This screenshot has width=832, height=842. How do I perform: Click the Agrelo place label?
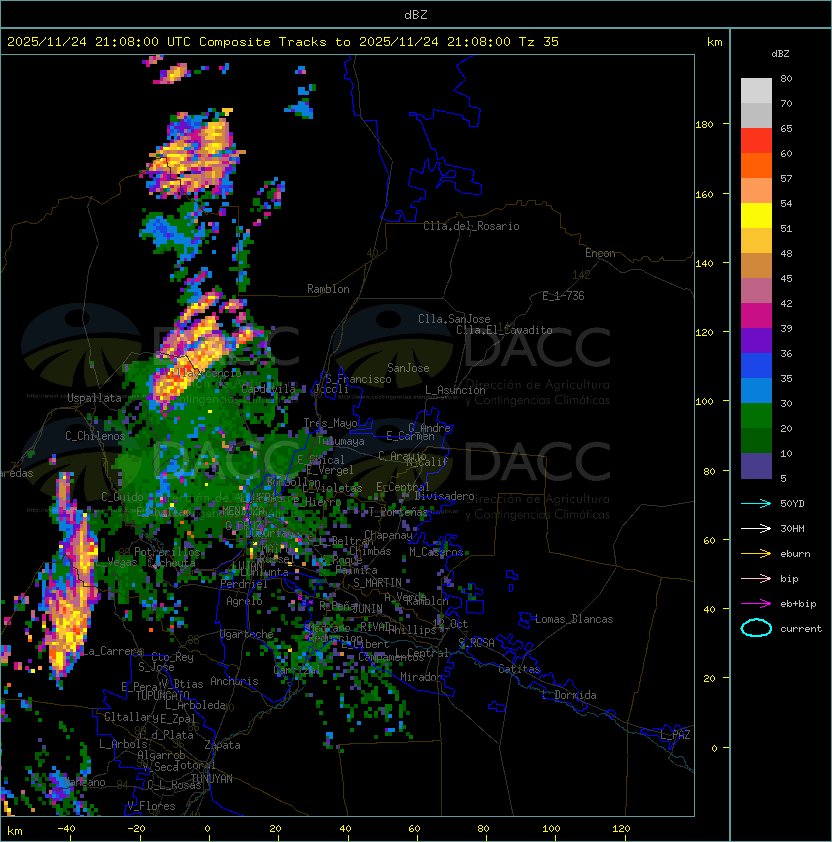pyautogui.click(x=244, y=601)
